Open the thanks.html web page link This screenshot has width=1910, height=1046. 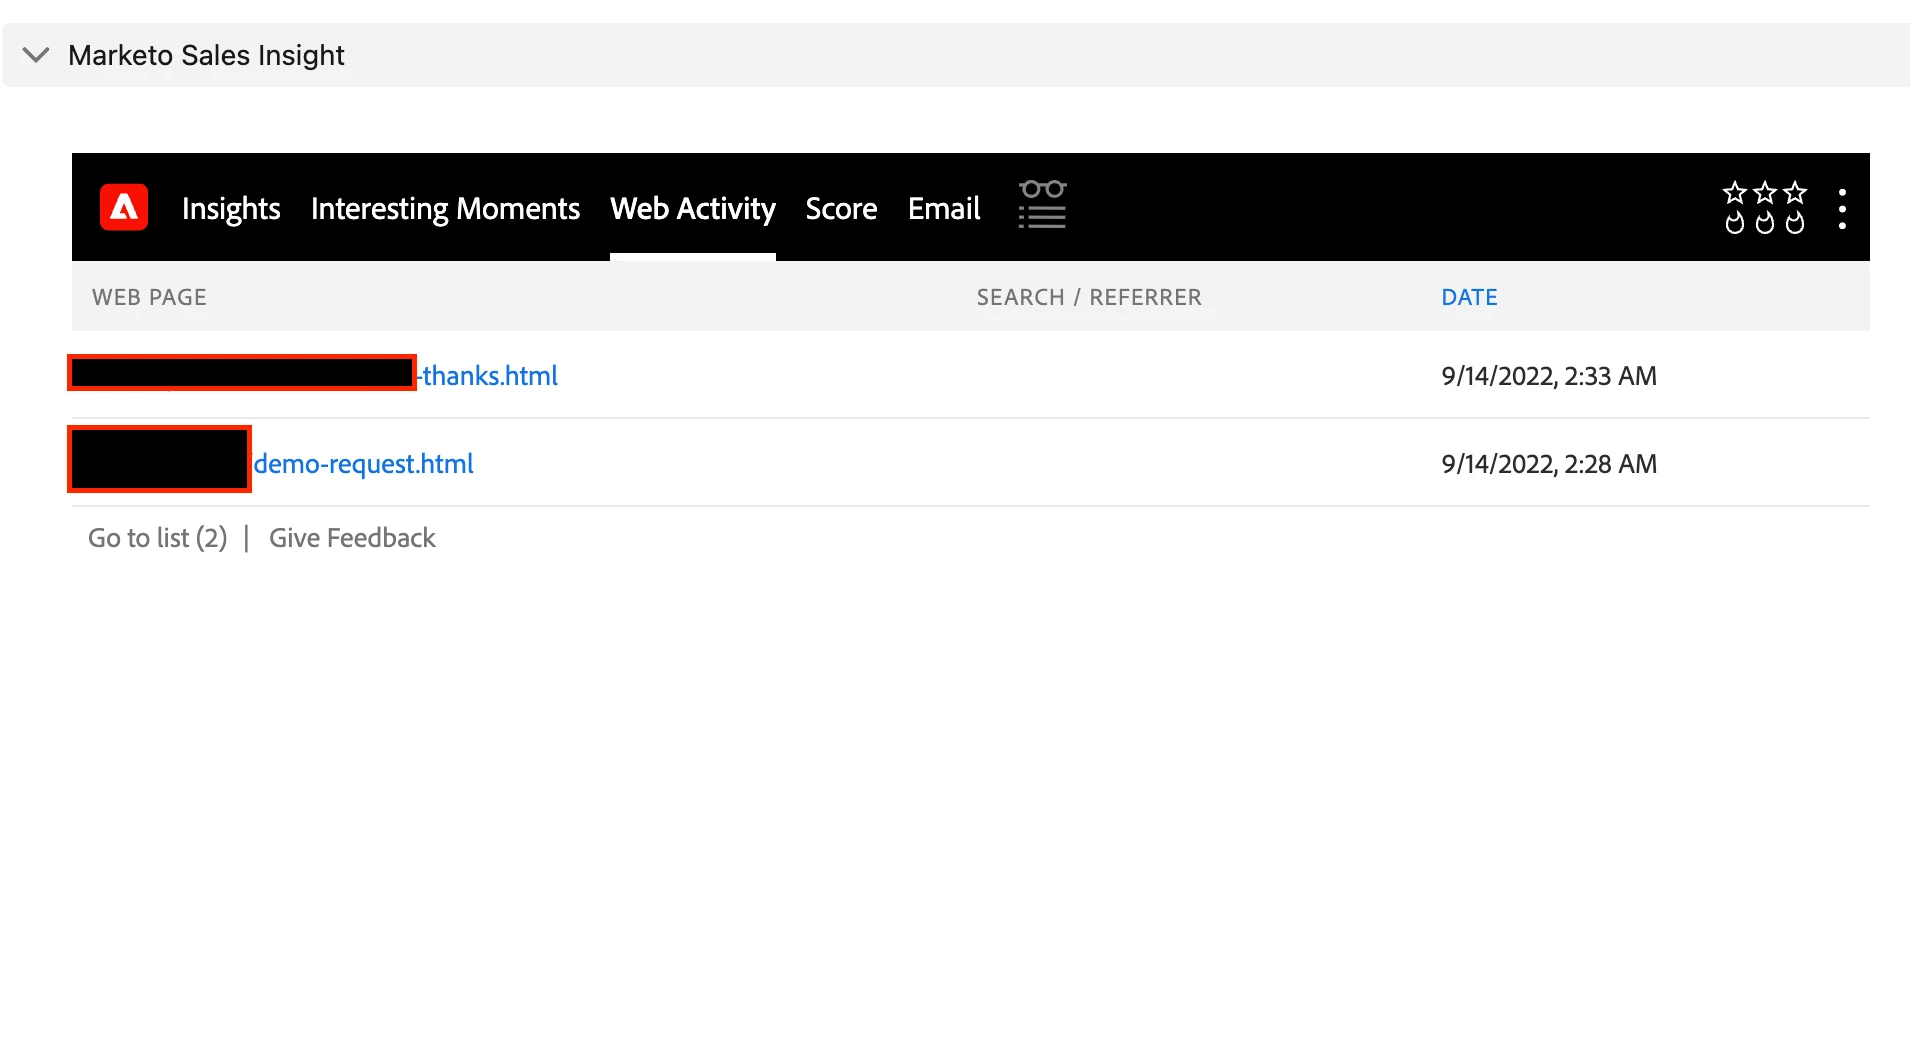[489, 375]
